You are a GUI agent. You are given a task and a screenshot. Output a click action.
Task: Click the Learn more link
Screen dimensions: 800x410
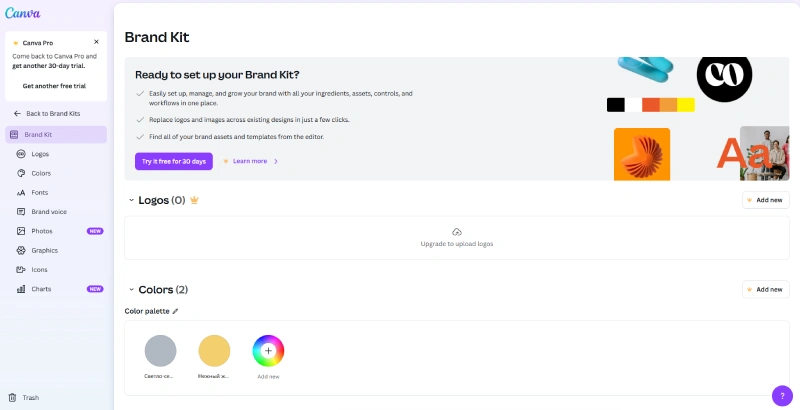click(x=250, y=161)
